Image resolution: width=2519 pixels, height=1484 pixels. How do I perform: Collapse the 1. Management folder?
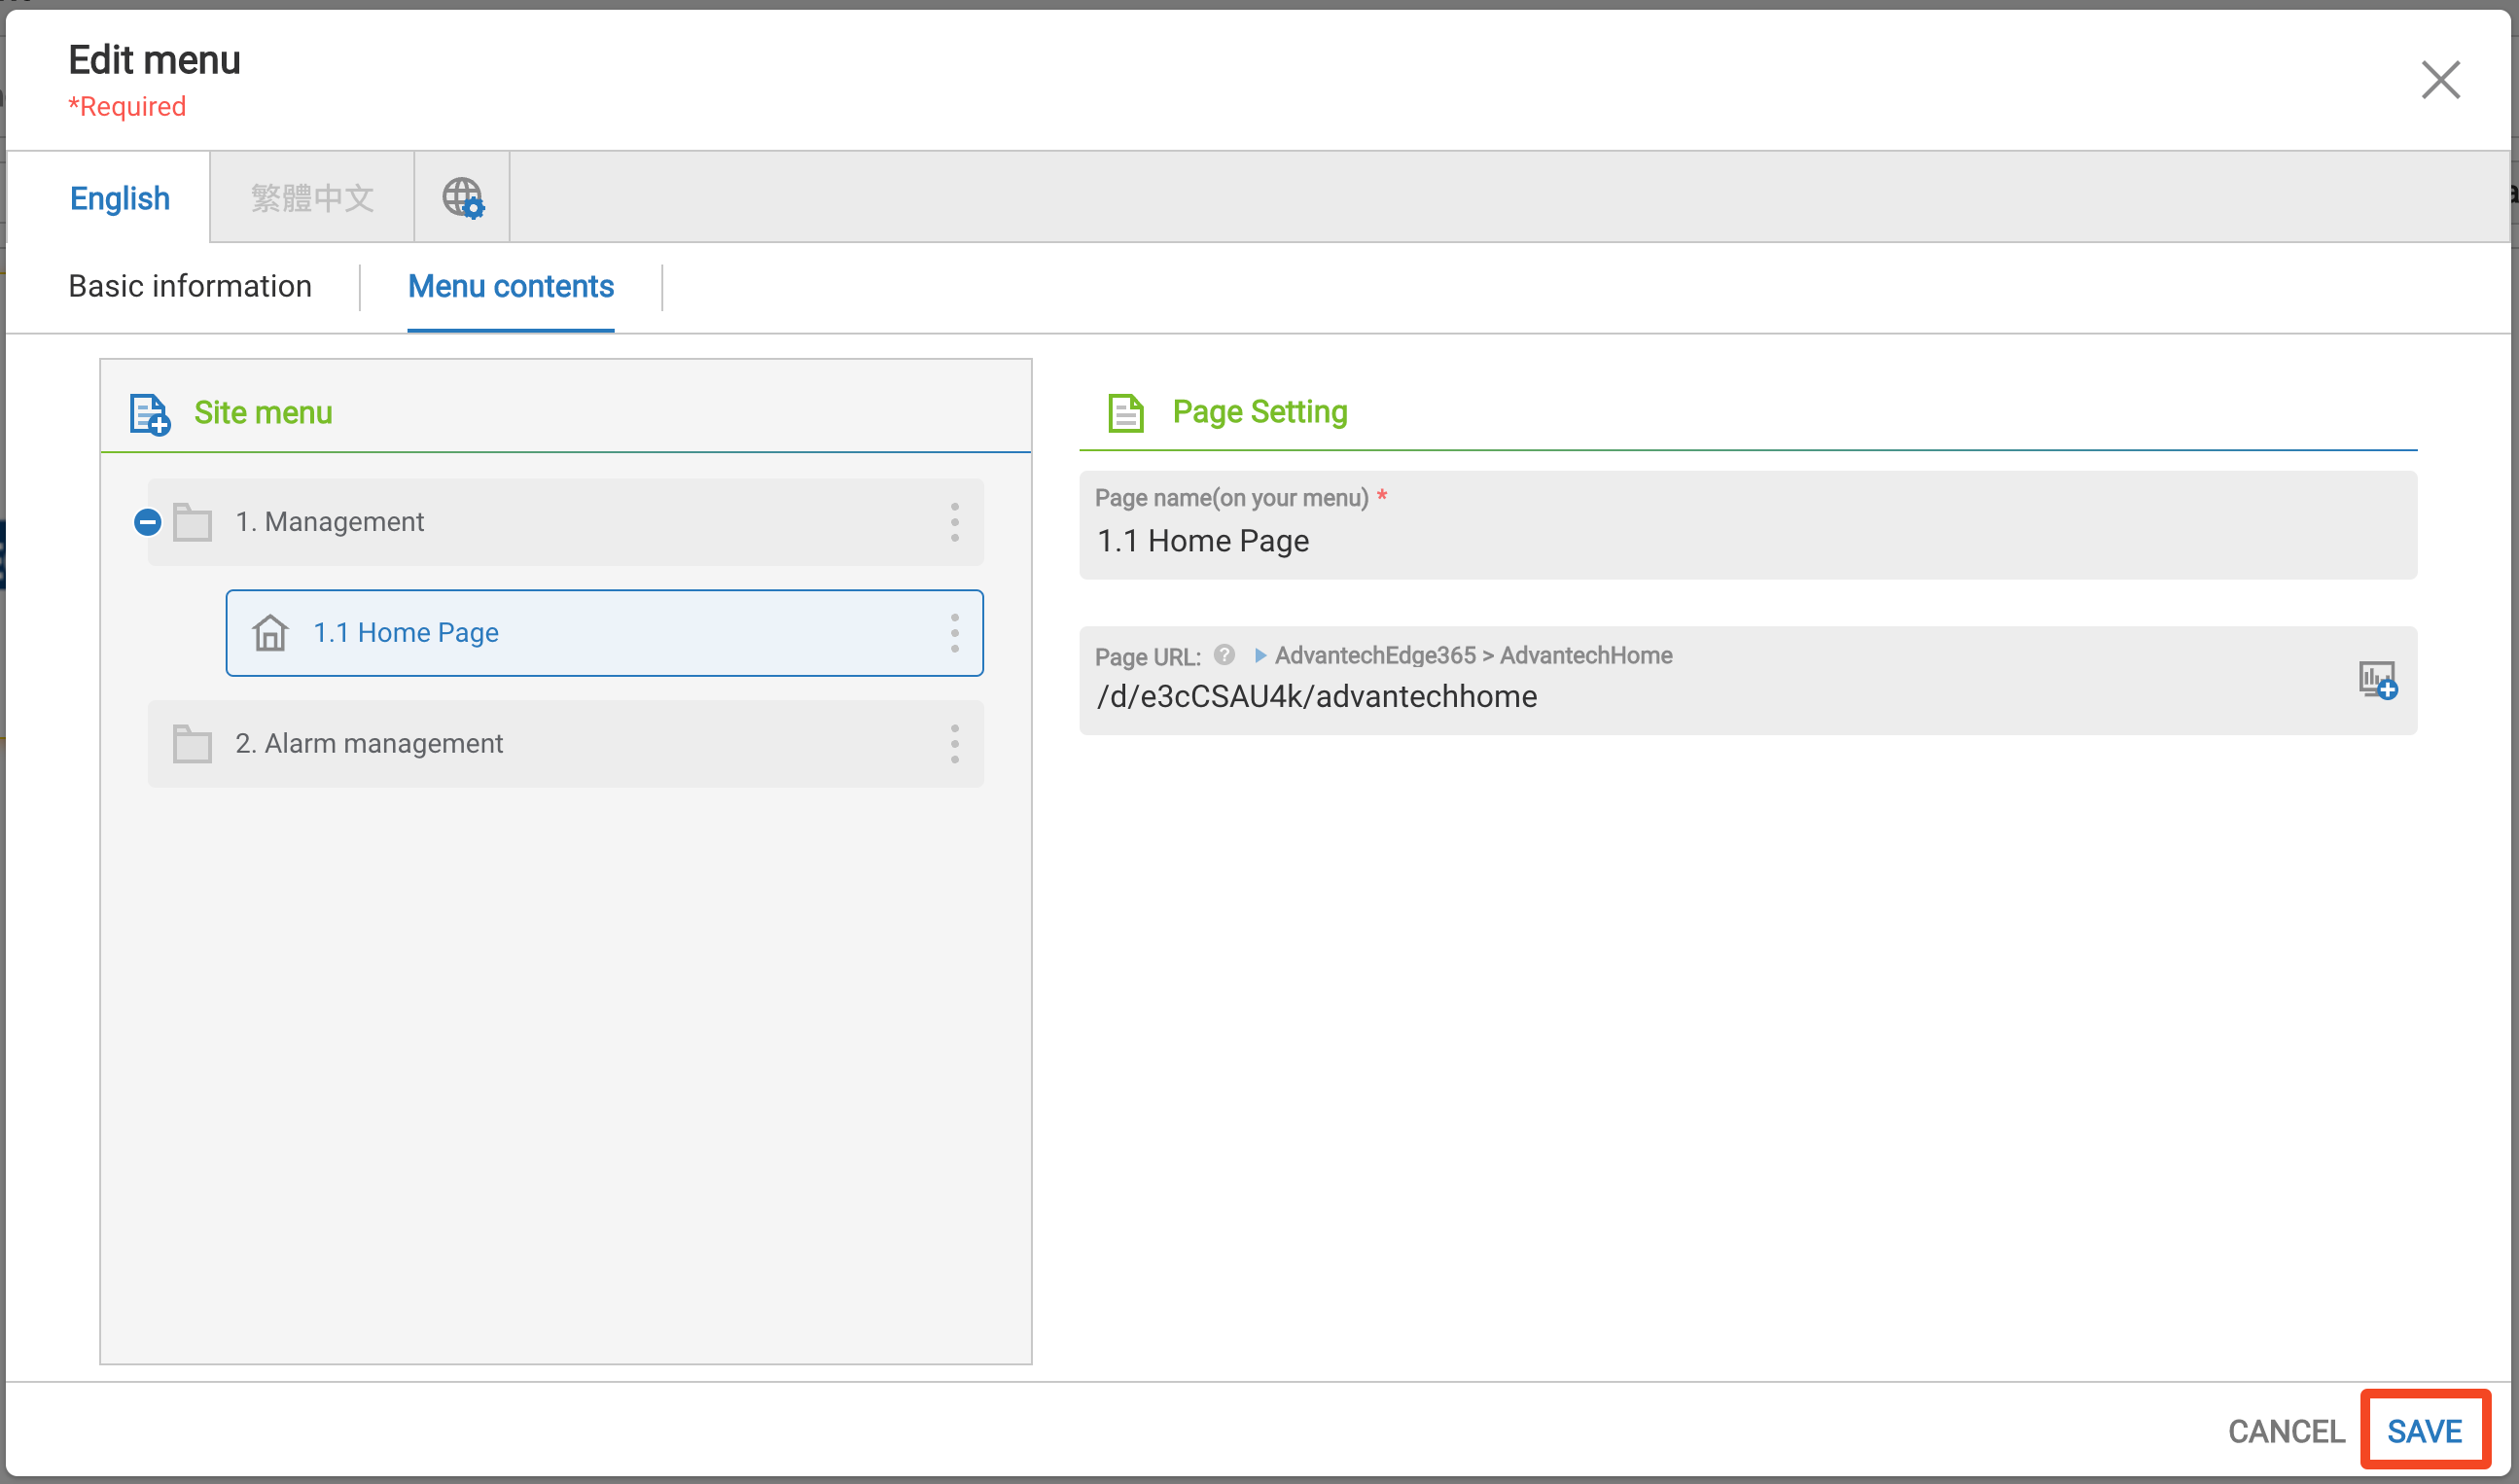pyautogui.click(x=148, y=522)
